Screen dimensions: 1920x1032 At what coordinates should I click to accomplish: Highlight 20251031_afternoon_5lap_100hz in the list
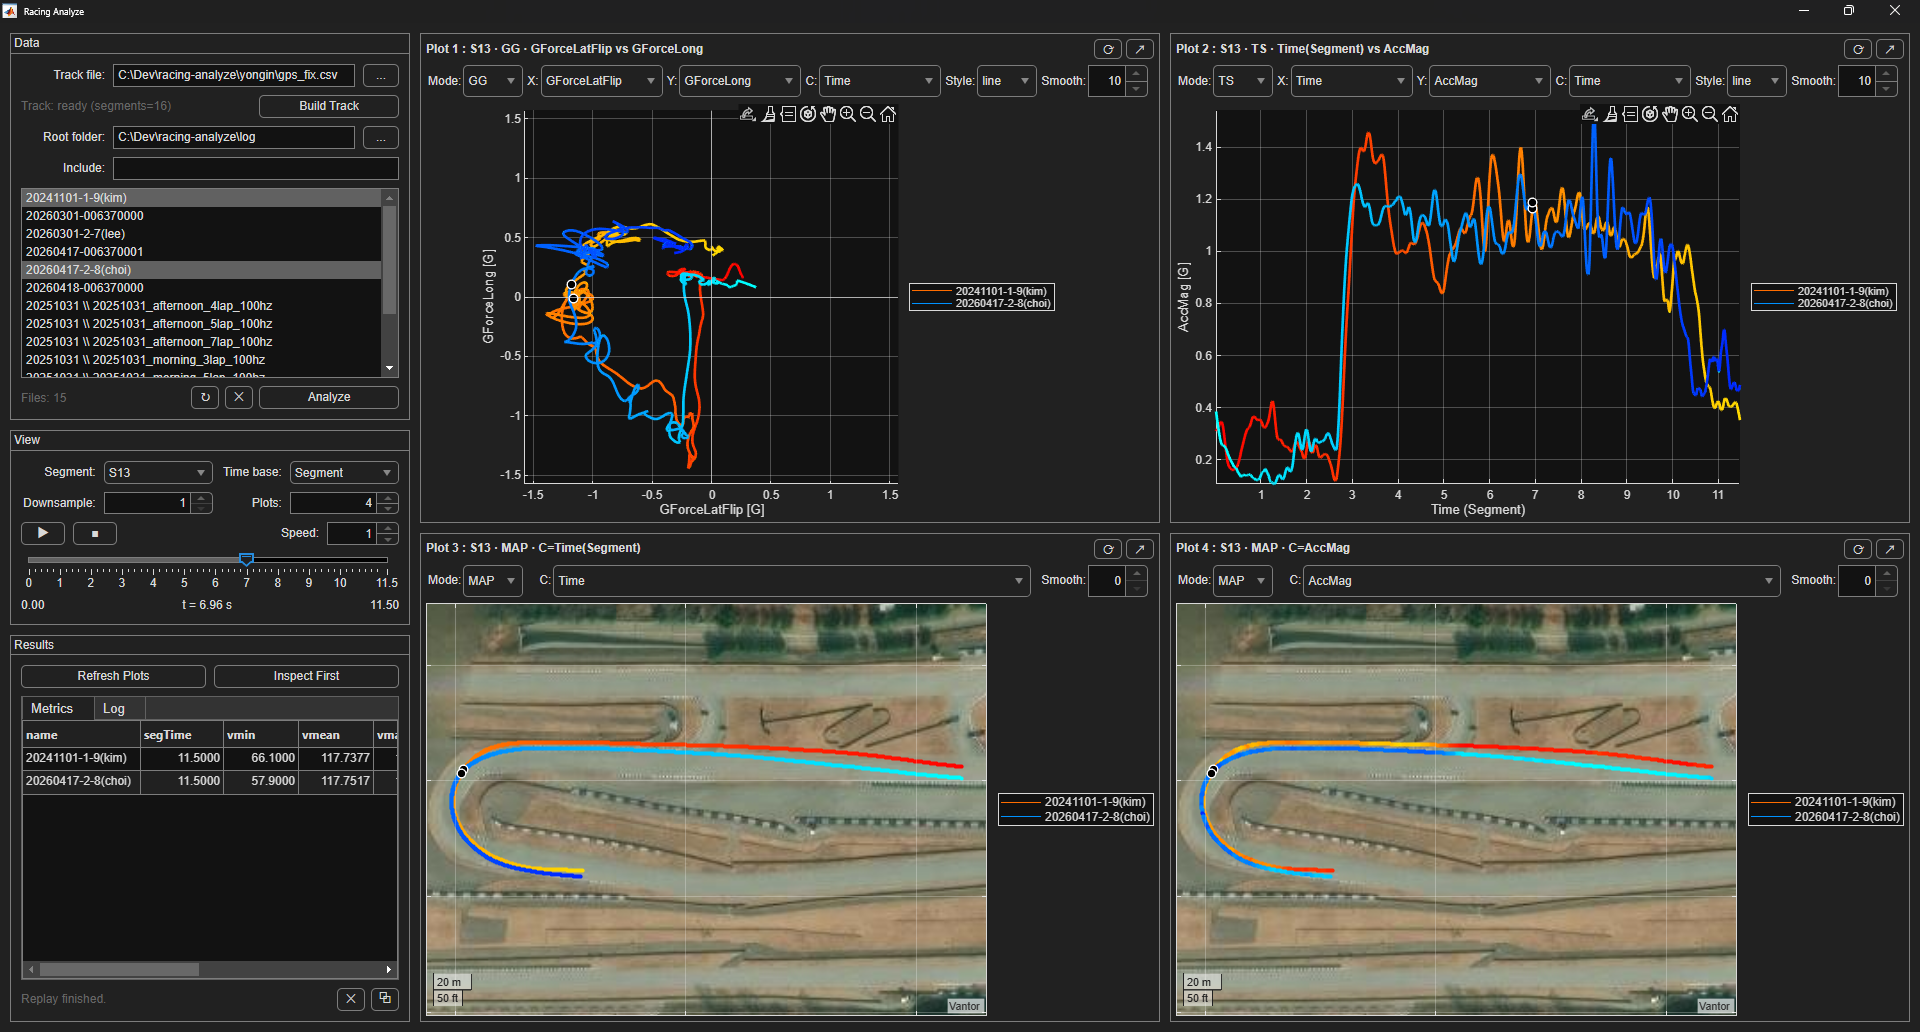click(x=148, y=323)
